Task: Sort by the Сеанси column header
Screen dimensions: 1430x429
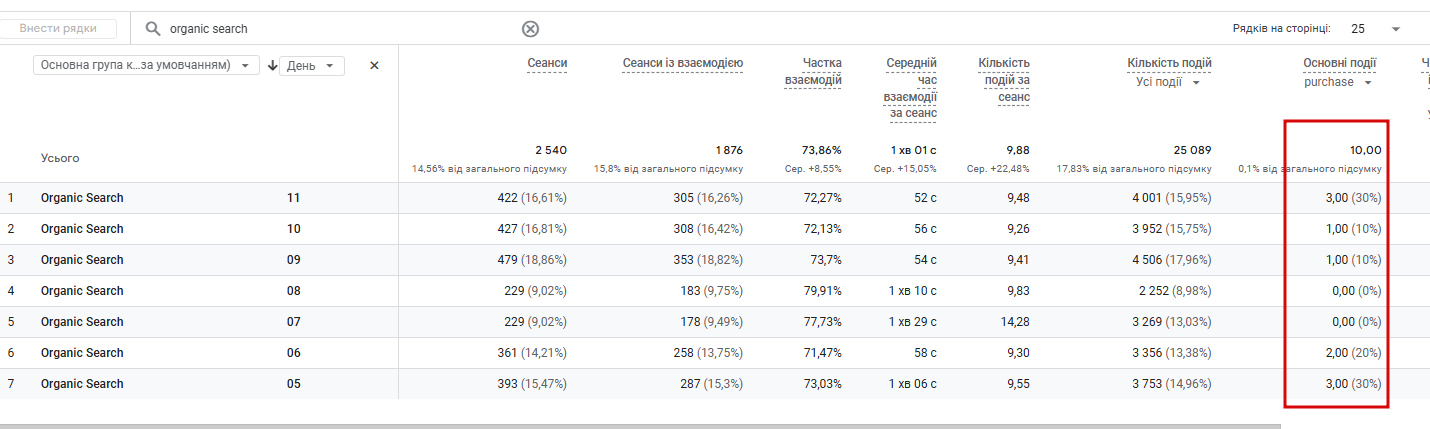Action: [547, 63]
